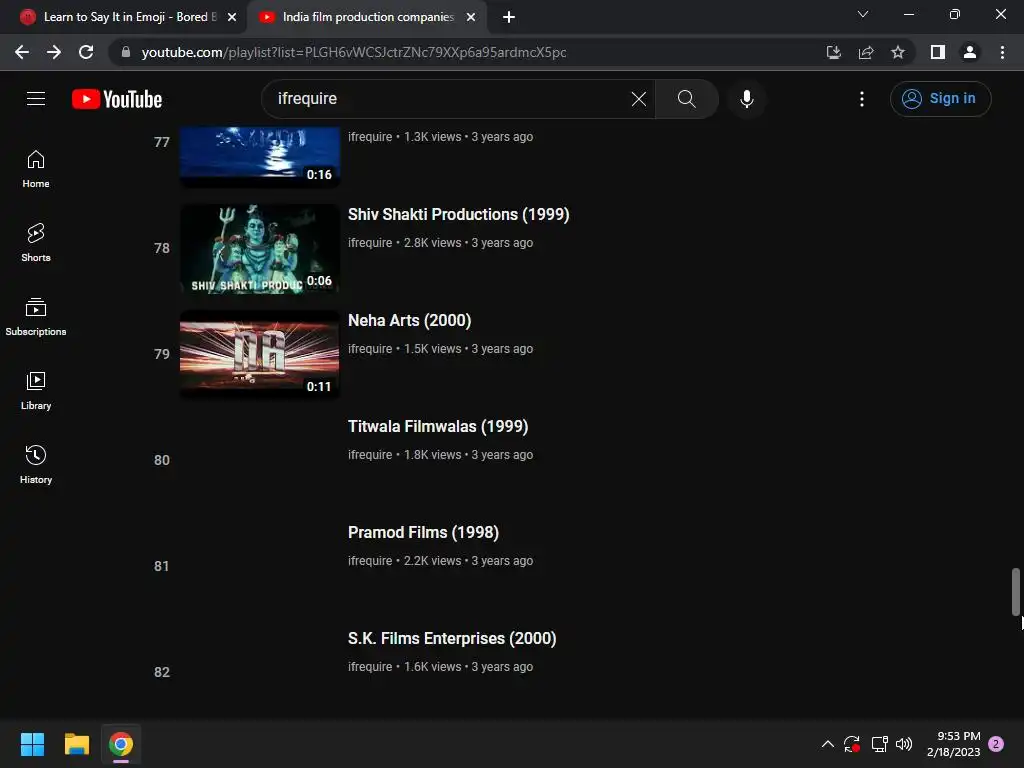Open a new browser tab
The height and width of the screenshot is (768, 1024).
(509, 18)
